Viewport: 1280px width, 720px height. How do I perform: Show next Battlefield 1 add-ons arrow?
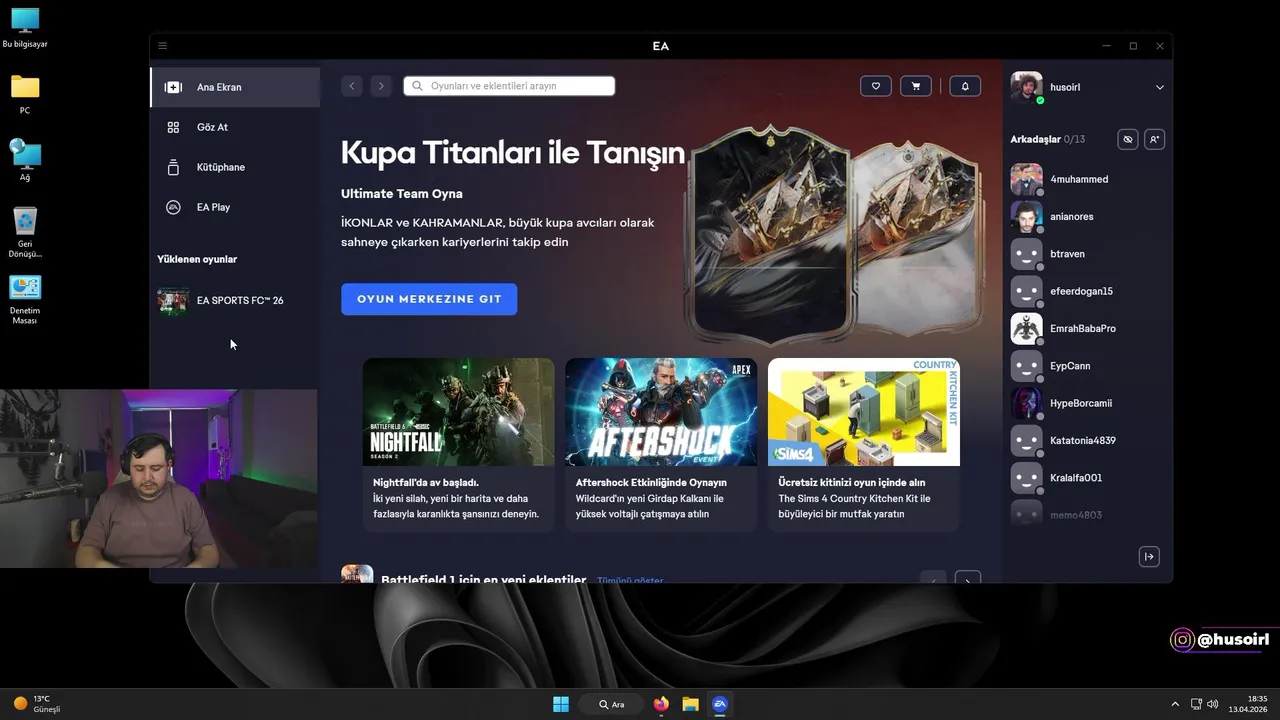[x=967, y=579]
